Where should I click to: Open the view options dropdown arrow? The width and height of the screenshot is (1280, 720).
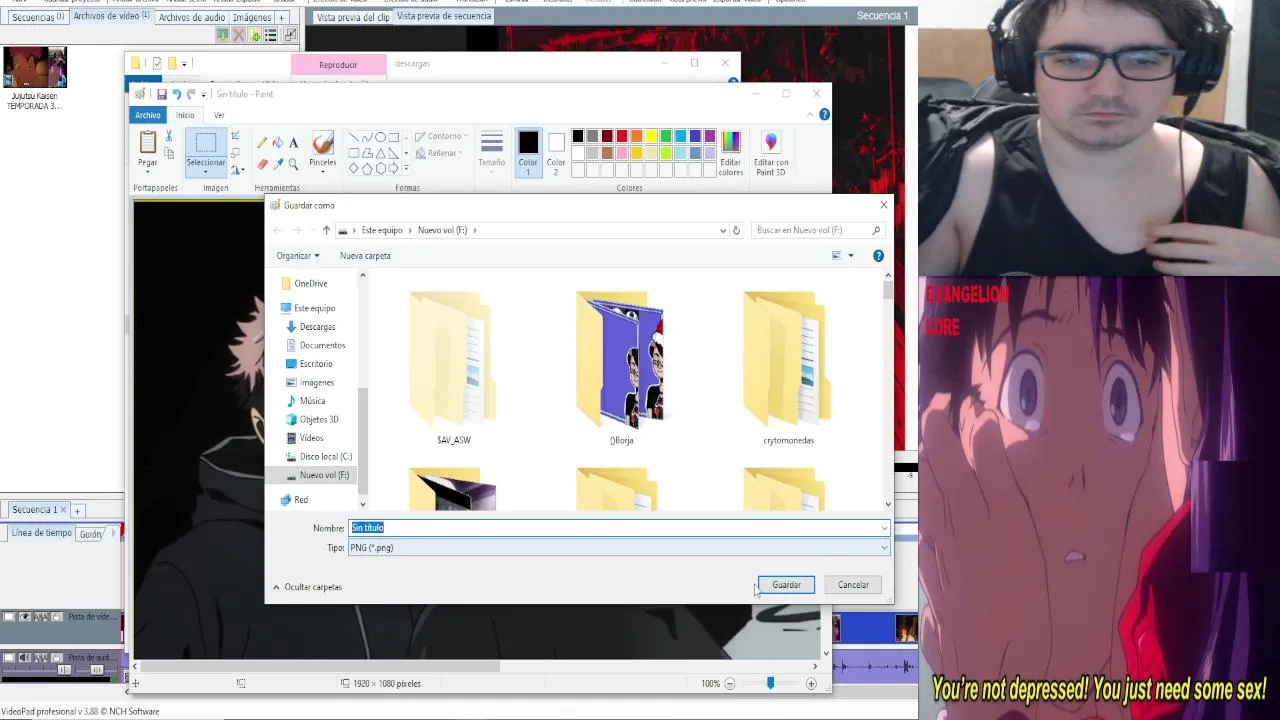pos(851,256)
